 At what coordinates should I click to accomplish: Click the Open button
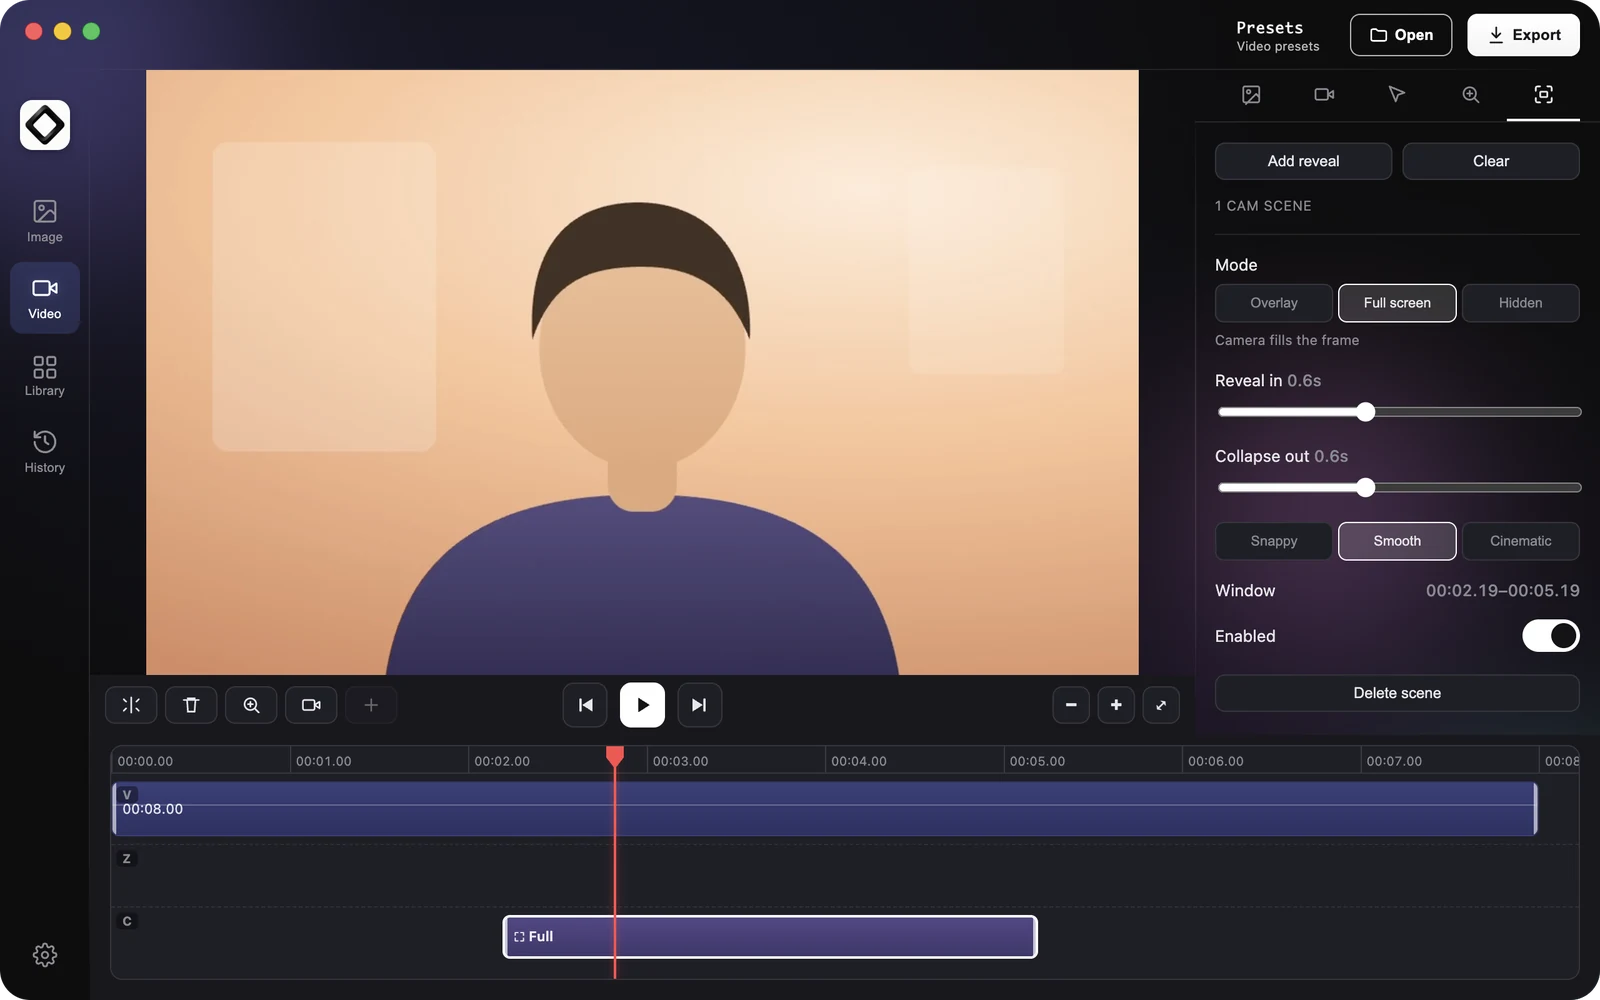point(1401,35)
